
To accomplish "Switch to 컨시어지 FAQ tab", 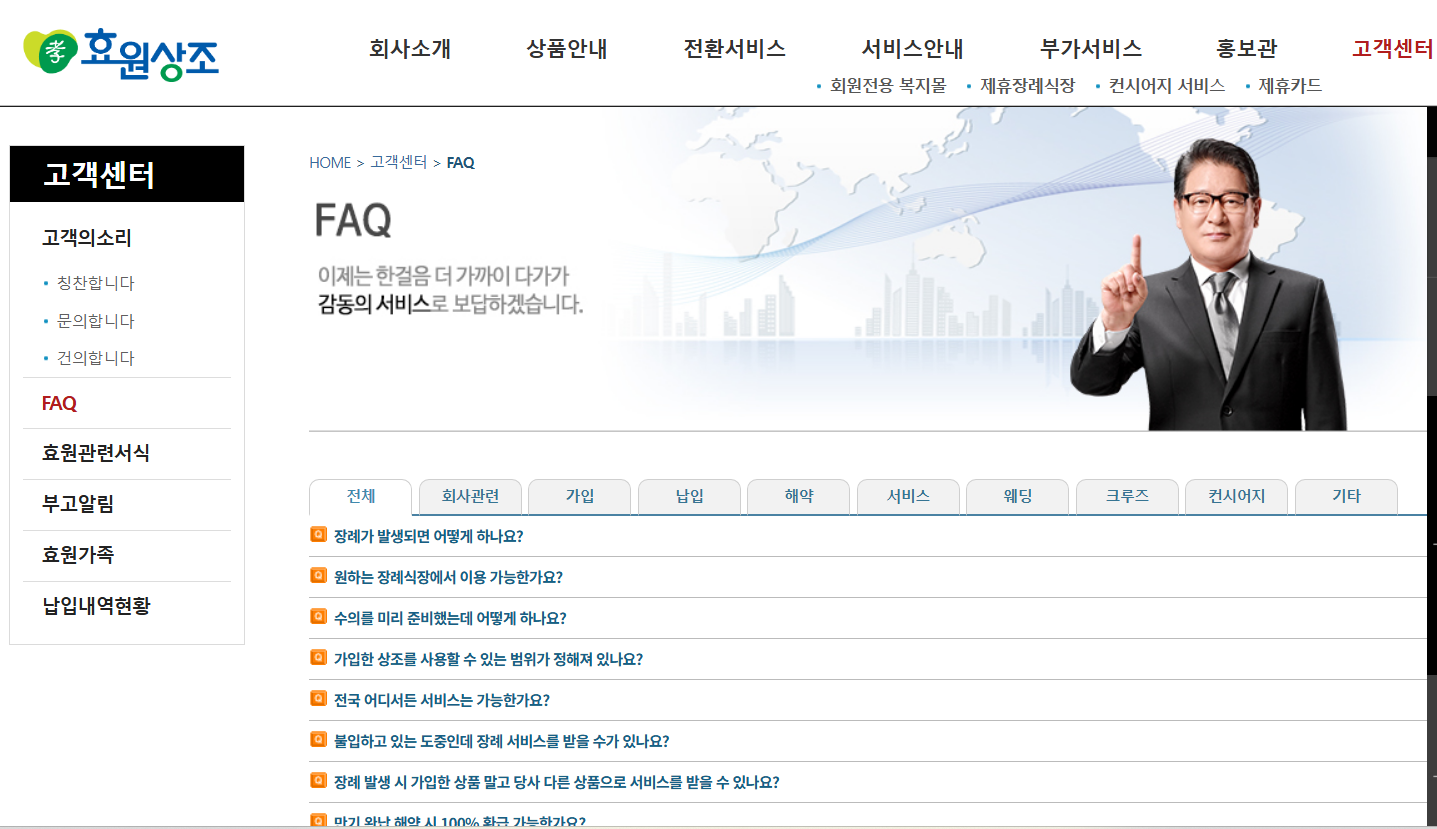I will click(1236, 497).
